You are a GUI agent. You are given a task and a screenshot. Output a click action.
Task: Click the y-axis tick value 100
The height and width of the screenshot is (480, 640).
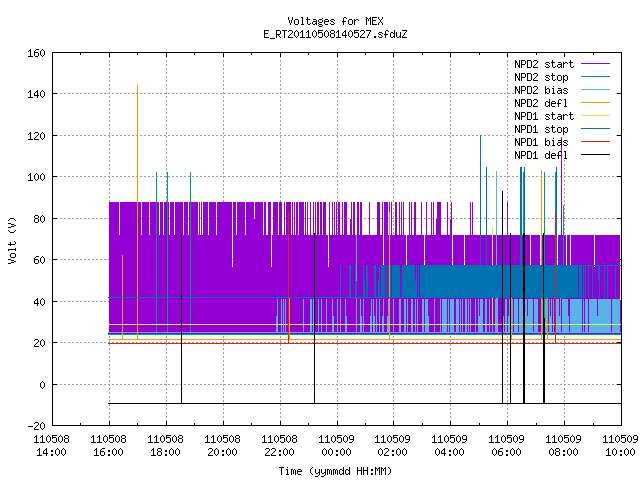click(x=36, y=177)
